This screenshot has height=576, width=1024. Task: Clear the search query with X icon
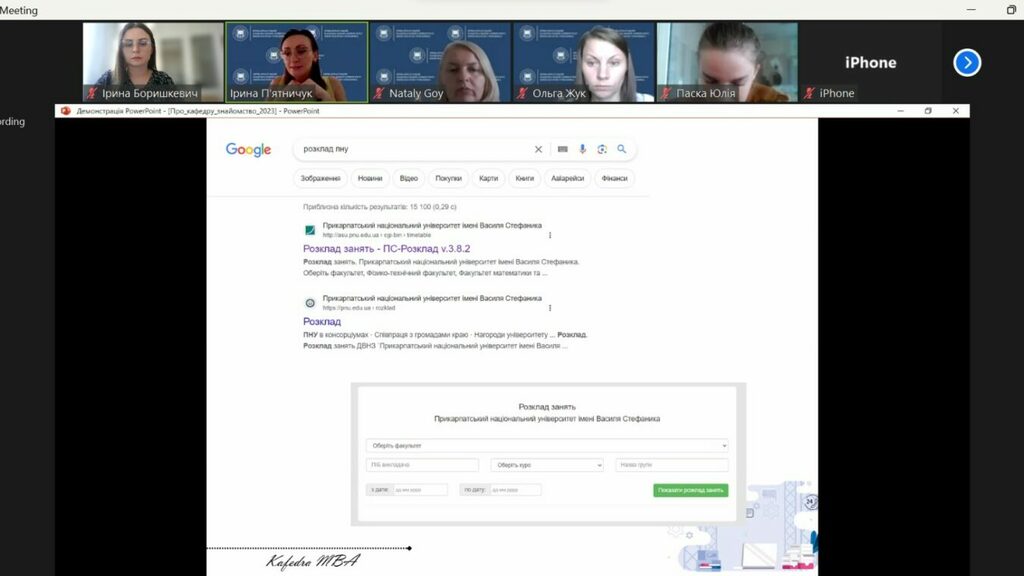538,149
